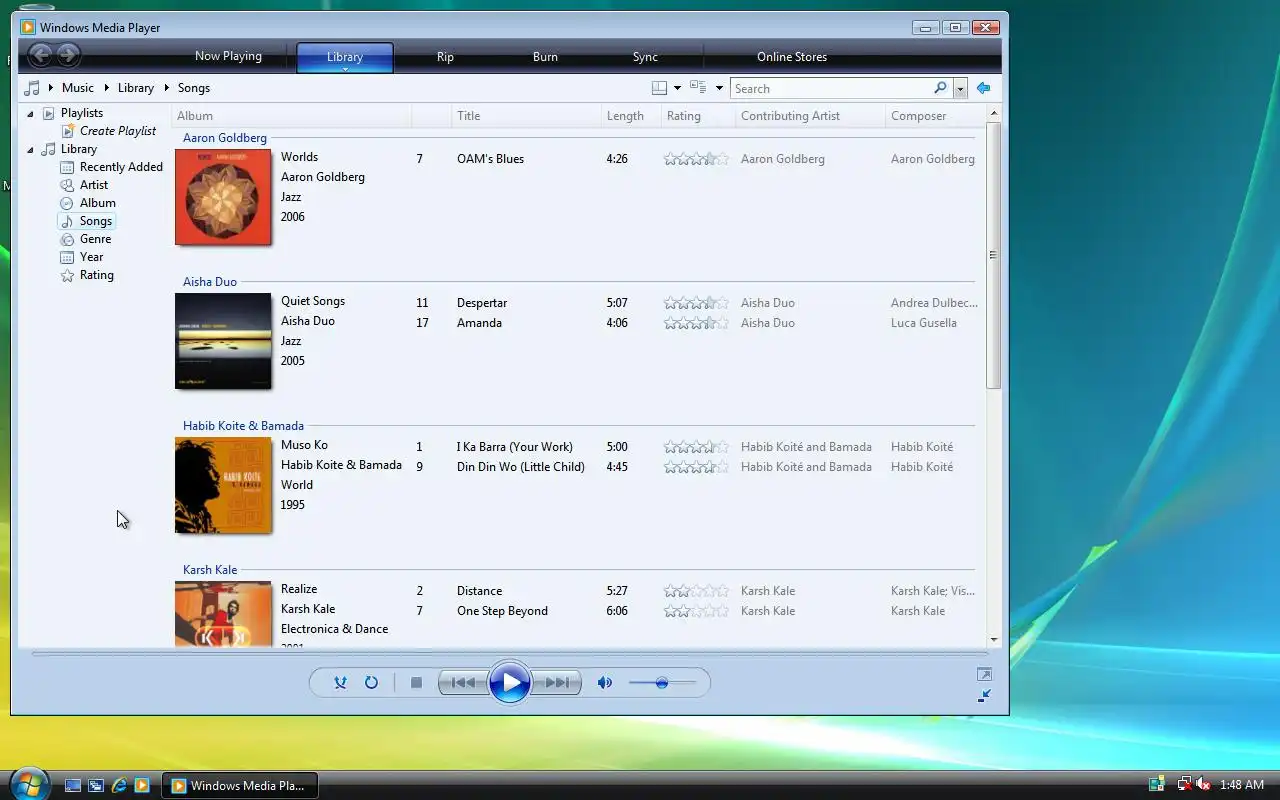Select the Worlds album cover thumbnail
1280x800 pixels.
(223, 197)
